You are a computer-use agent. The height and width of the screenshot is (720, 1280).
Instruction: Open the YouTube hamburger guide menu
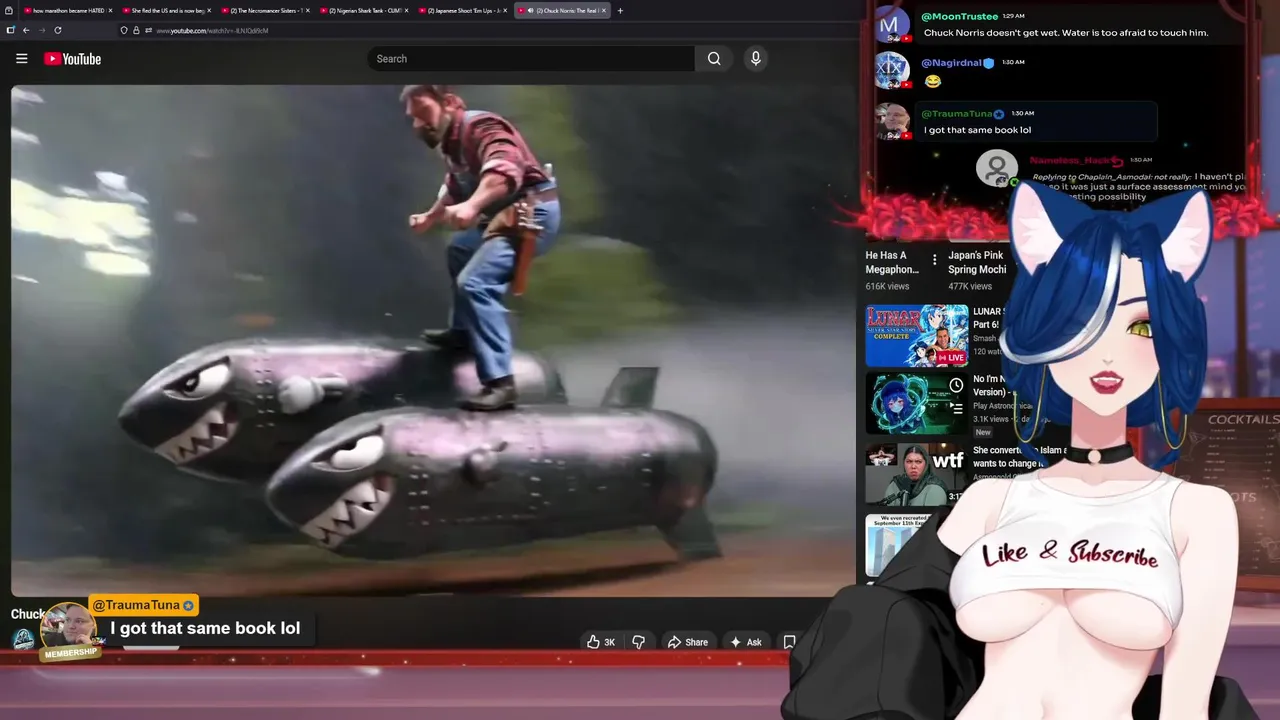(x=21, y=59)
